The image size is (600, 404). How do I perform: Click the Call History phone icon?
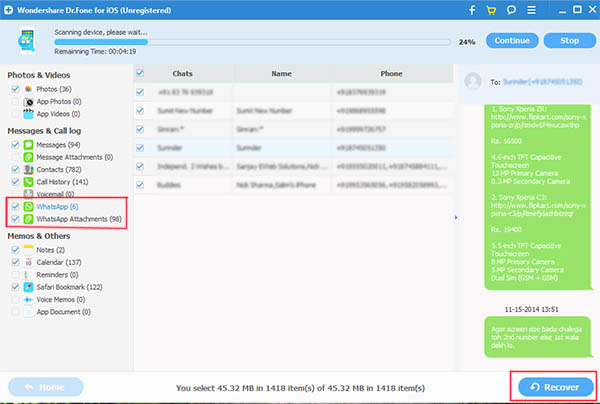point(28,182)
